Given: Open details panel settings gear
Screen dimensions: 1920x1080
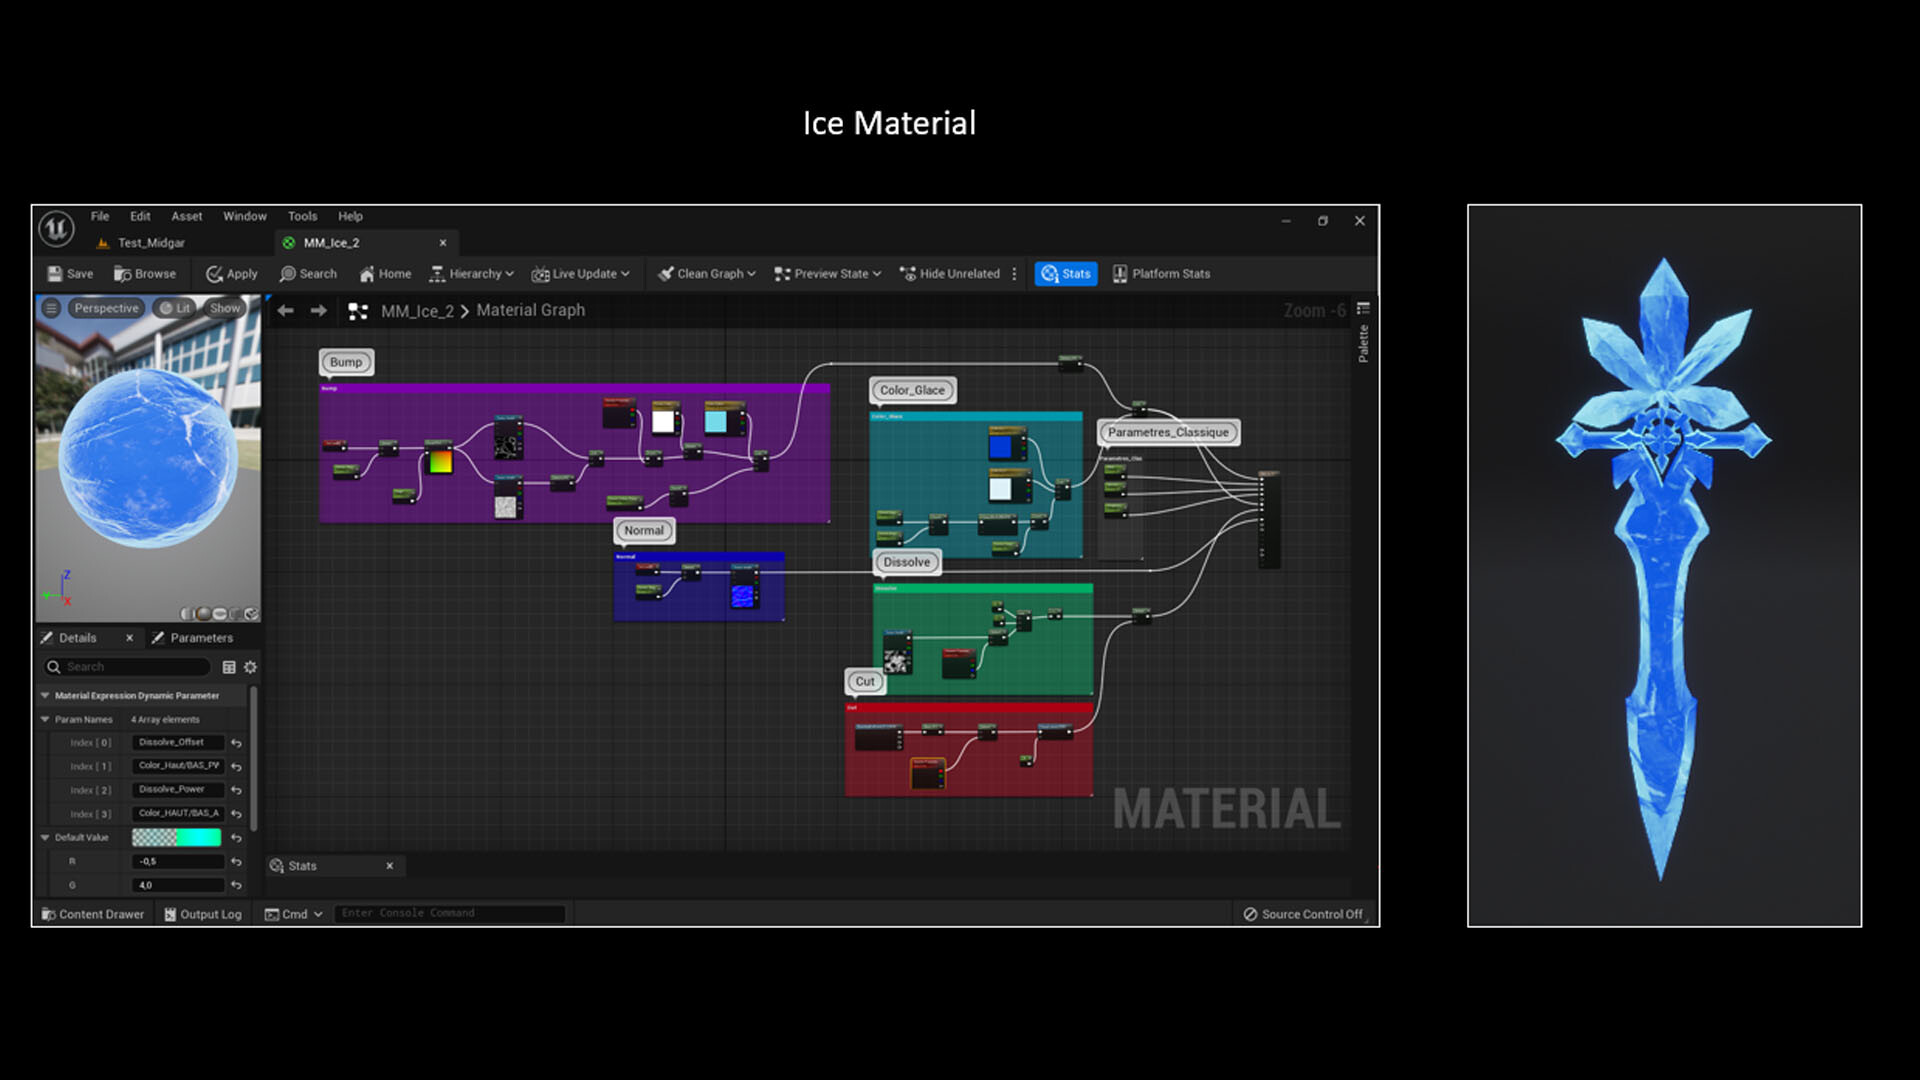Looking at the screenshot, I should coord(251,667).
